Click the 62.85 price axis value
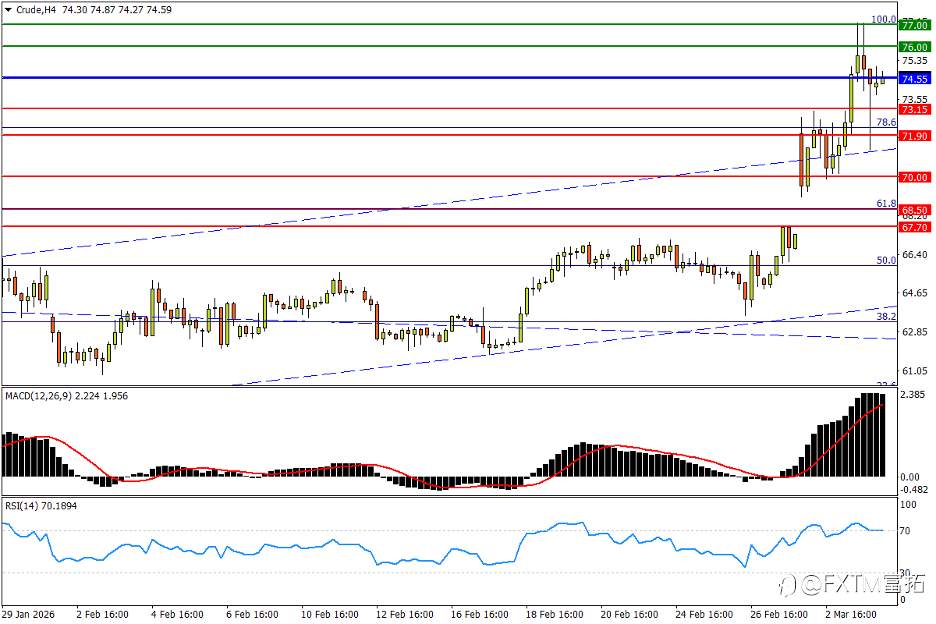 click(915, 331)
